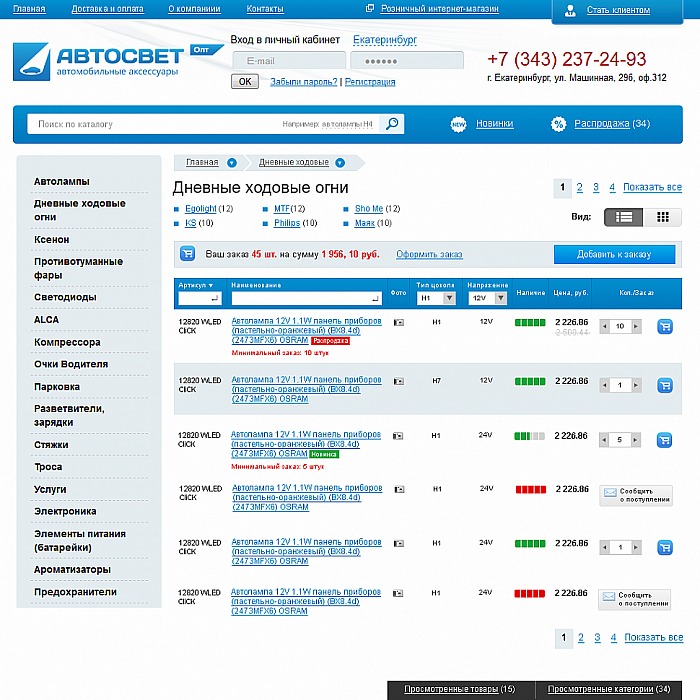The width and height of the screenshot is (700, 700).
Task: Open the Главная top menu item
Action: (29, 8)
